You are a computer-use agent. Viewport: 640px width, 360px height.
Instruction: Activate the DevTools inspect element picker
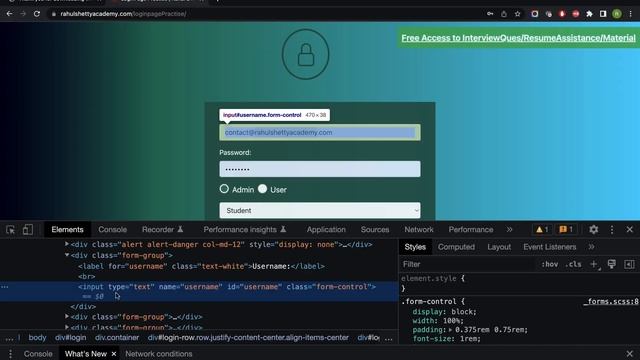(11, 230)
